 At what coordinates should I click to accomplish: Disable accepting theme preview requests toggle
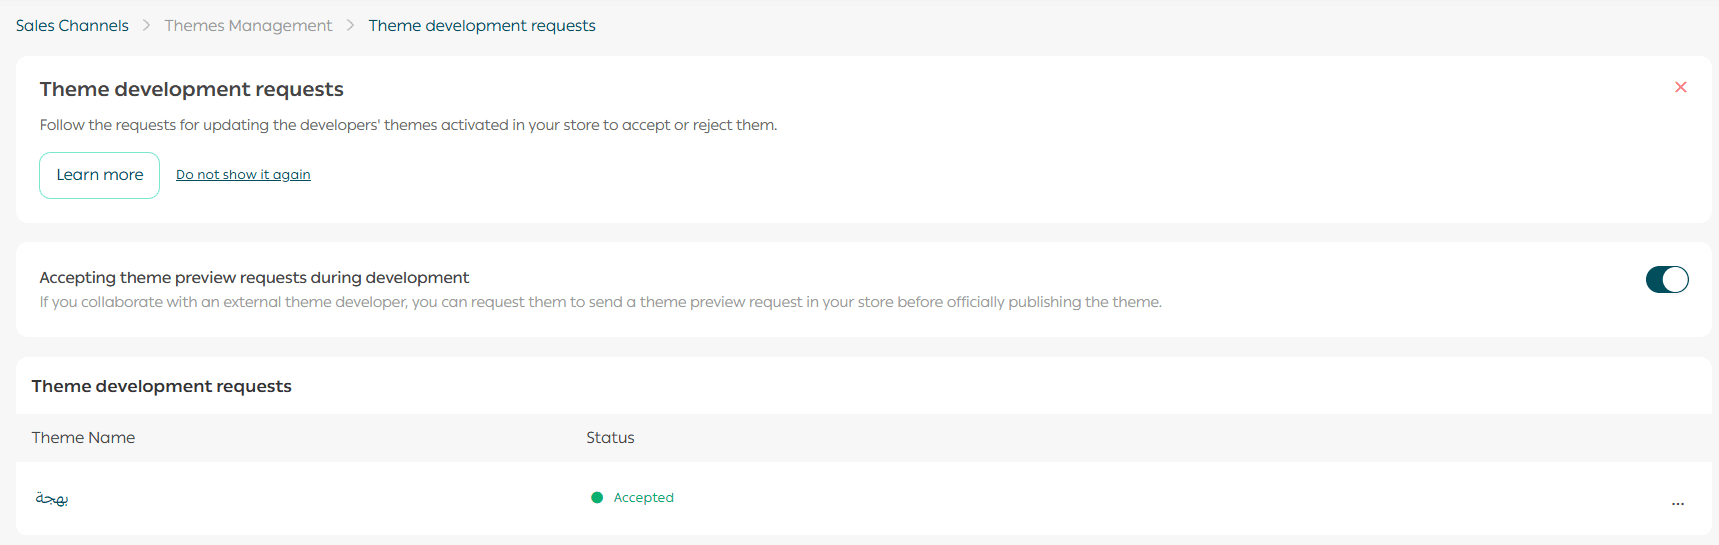1666,279
